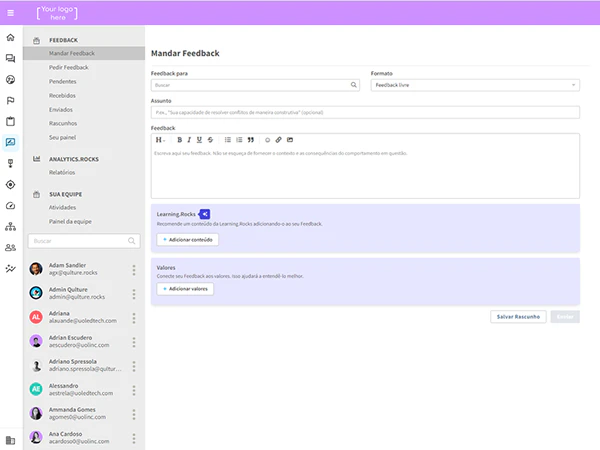Open the building icon at sidebar bottom
600x450 pixels.
point(10,440)
